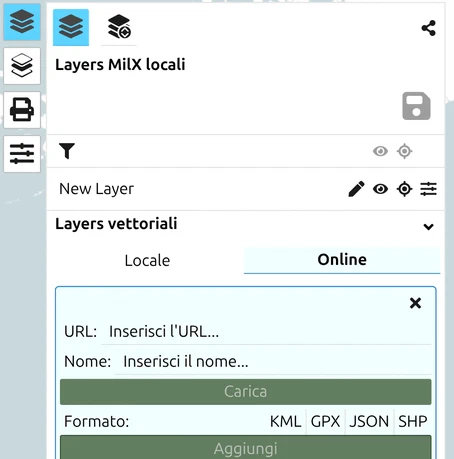Open the outlined layers stack sidebar icon
This screenshot has height=459, width=454.
coord(22,66)
